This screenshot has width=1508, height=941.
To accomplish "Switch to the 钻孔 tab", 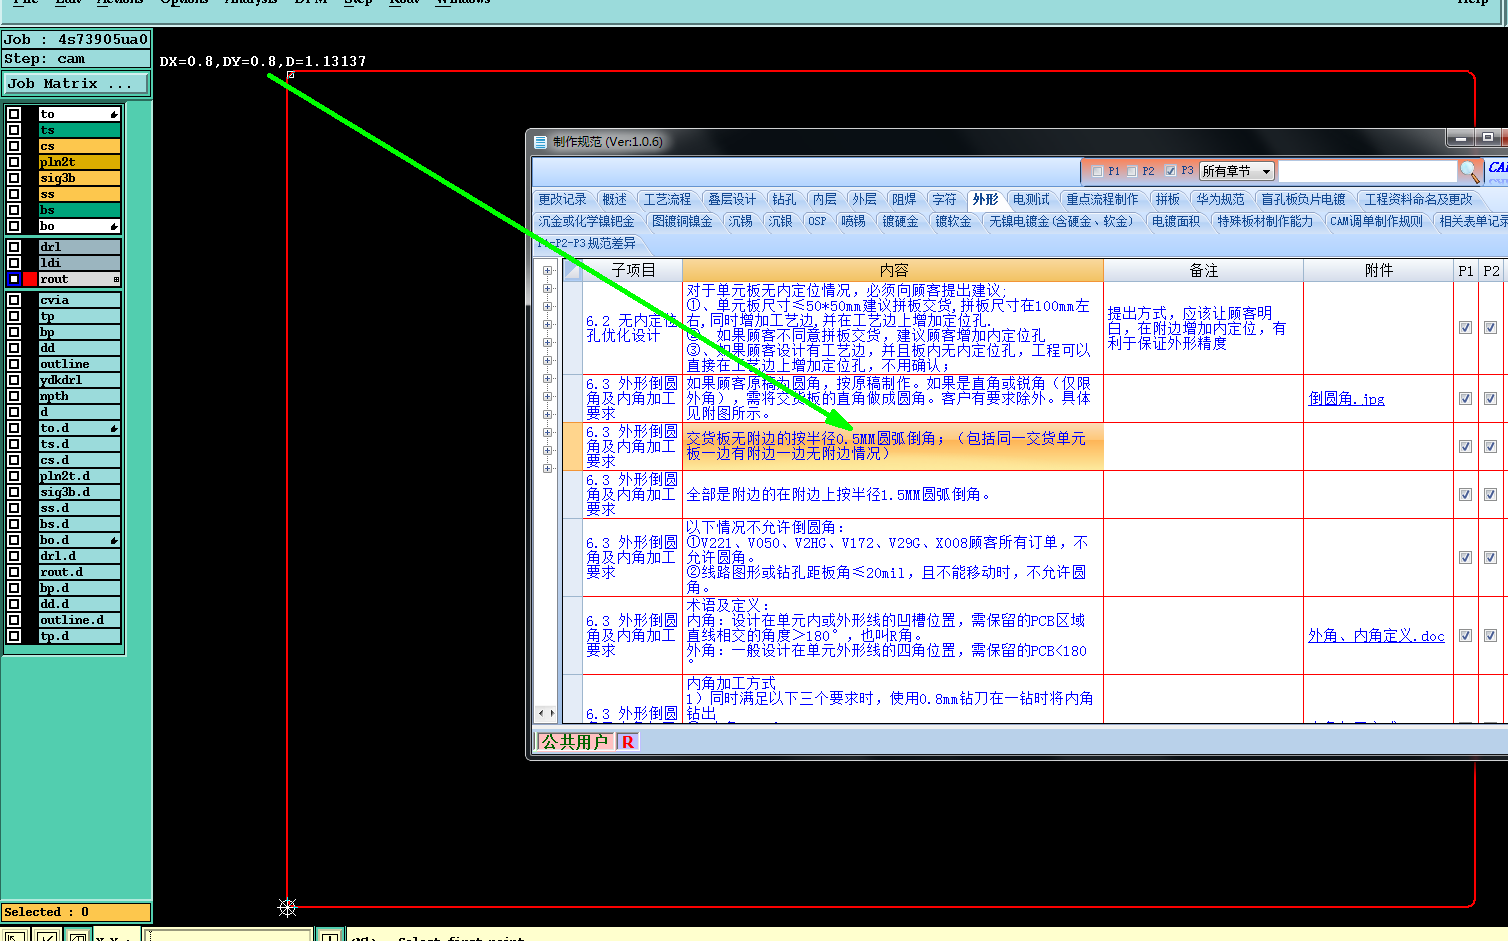I will point(784,199).
